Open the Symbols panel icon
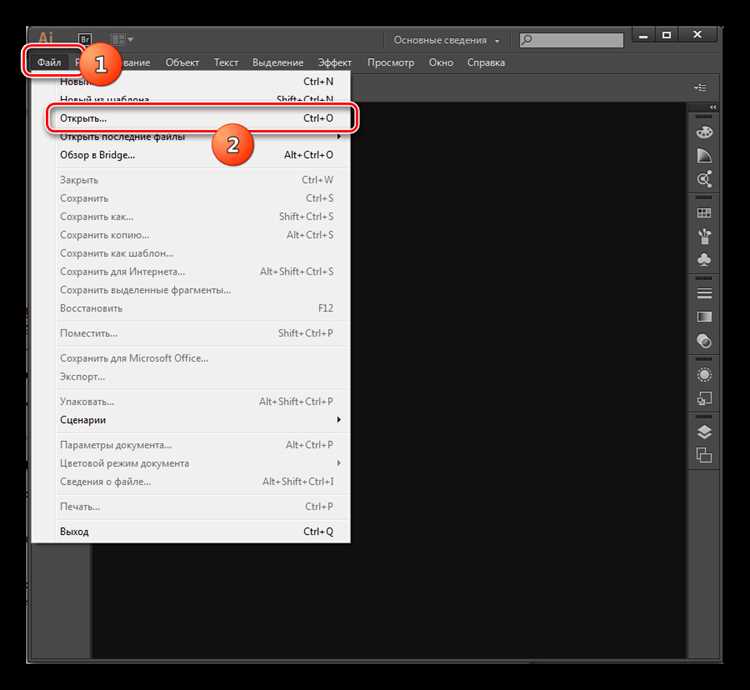Image resolution: width=750 pixels, height=690 pixels. pyautogui.click(x=704, y=259)
